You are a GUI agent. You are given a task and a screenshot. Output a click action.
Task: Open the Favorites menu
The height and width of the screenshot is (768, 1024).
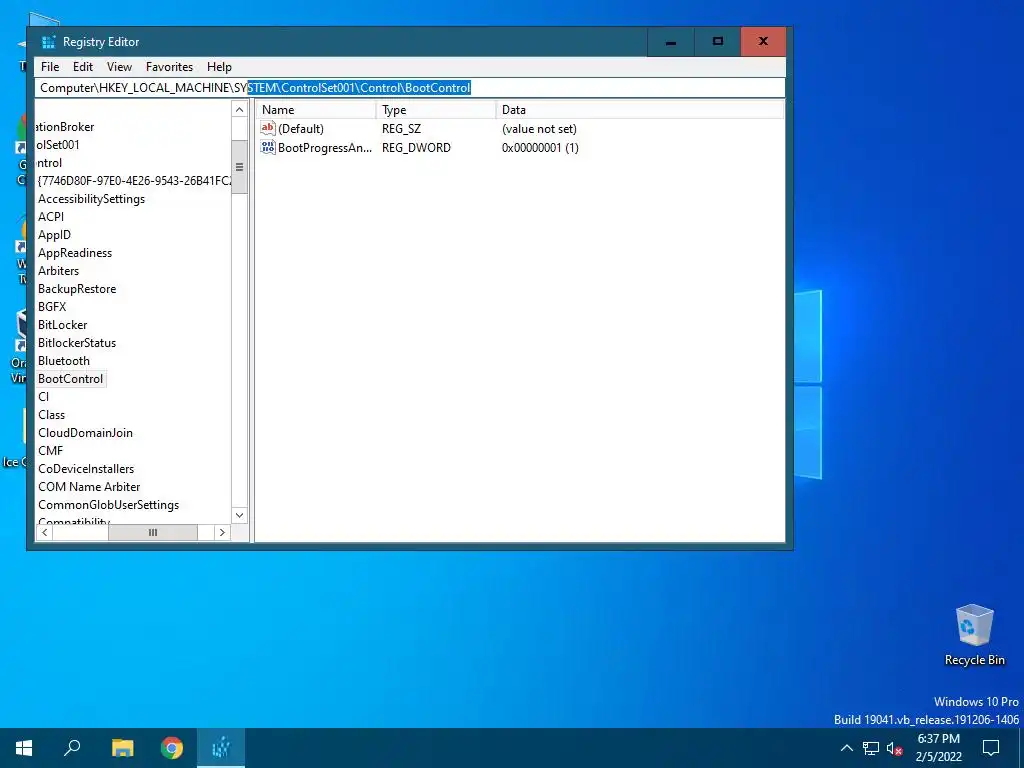pyautogui.click(x=169, y=67)
